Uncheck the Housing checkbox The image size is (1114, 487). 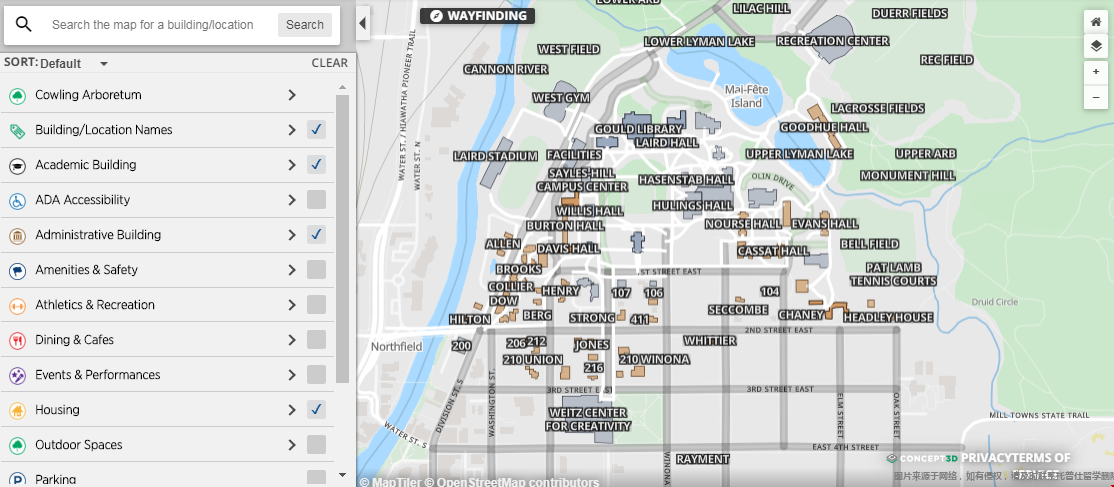pyautogui.click(x=316, y=410)
